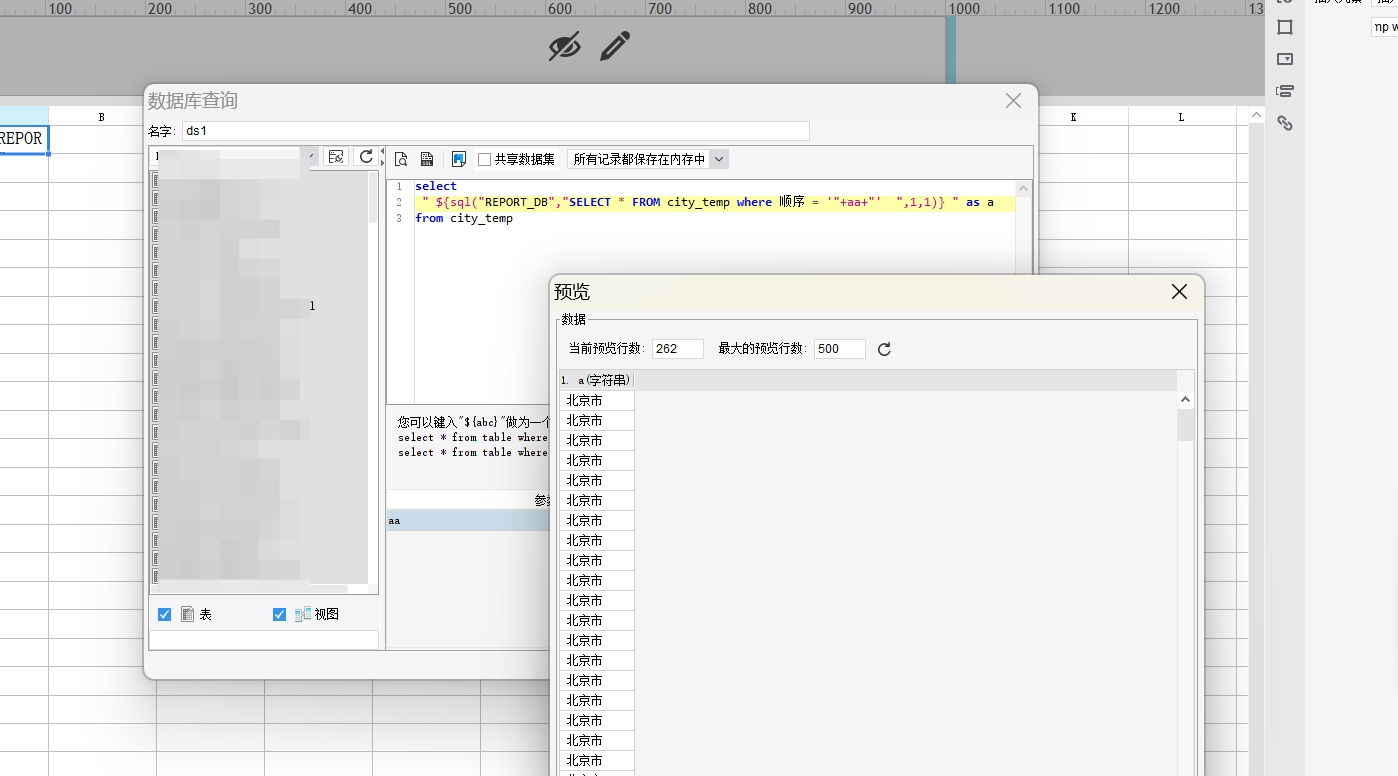Open the 所有记录都保存在内存中 dropdown
The height and width of the screenshot is (776, 1398).
(x=719, y=159)
